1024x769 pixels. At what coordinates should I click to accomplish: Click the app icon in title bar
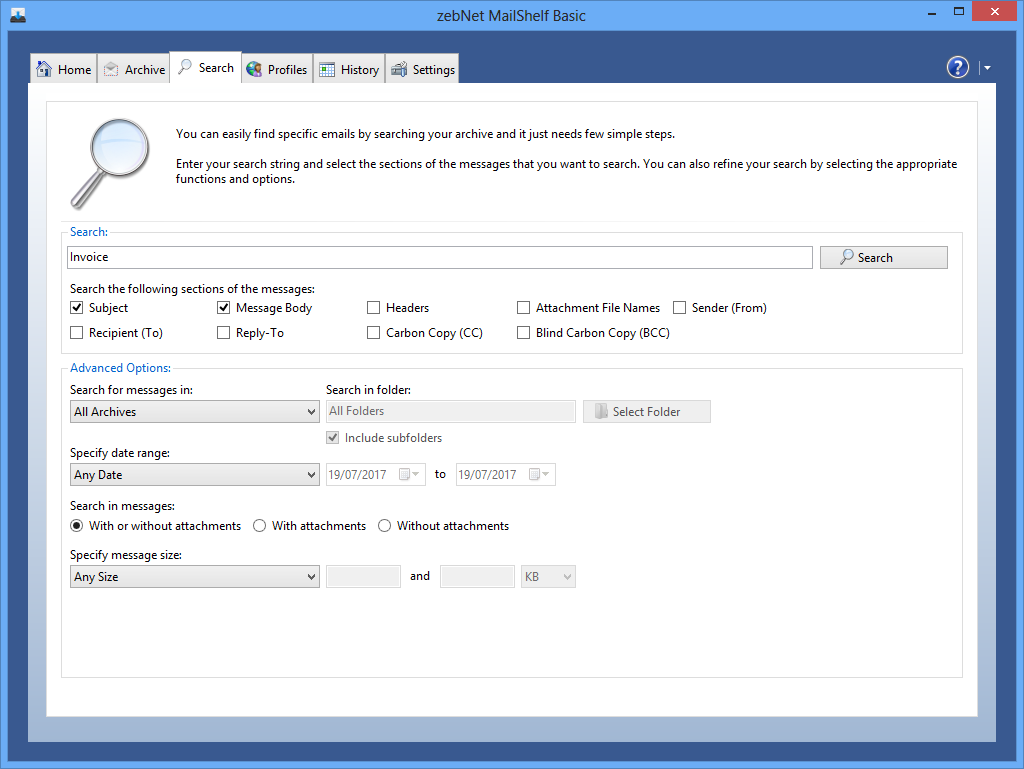coord(17,15)
